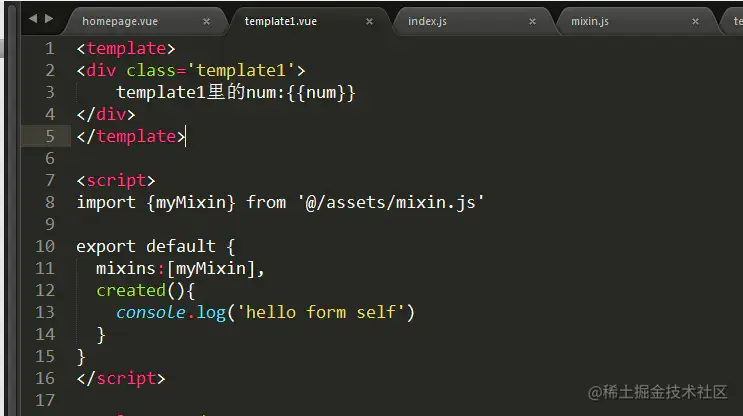Image resolution: width=743 pixels, height=416 pixels.
Task: Click line number 5 in the gutter
Action: (50, 136)
